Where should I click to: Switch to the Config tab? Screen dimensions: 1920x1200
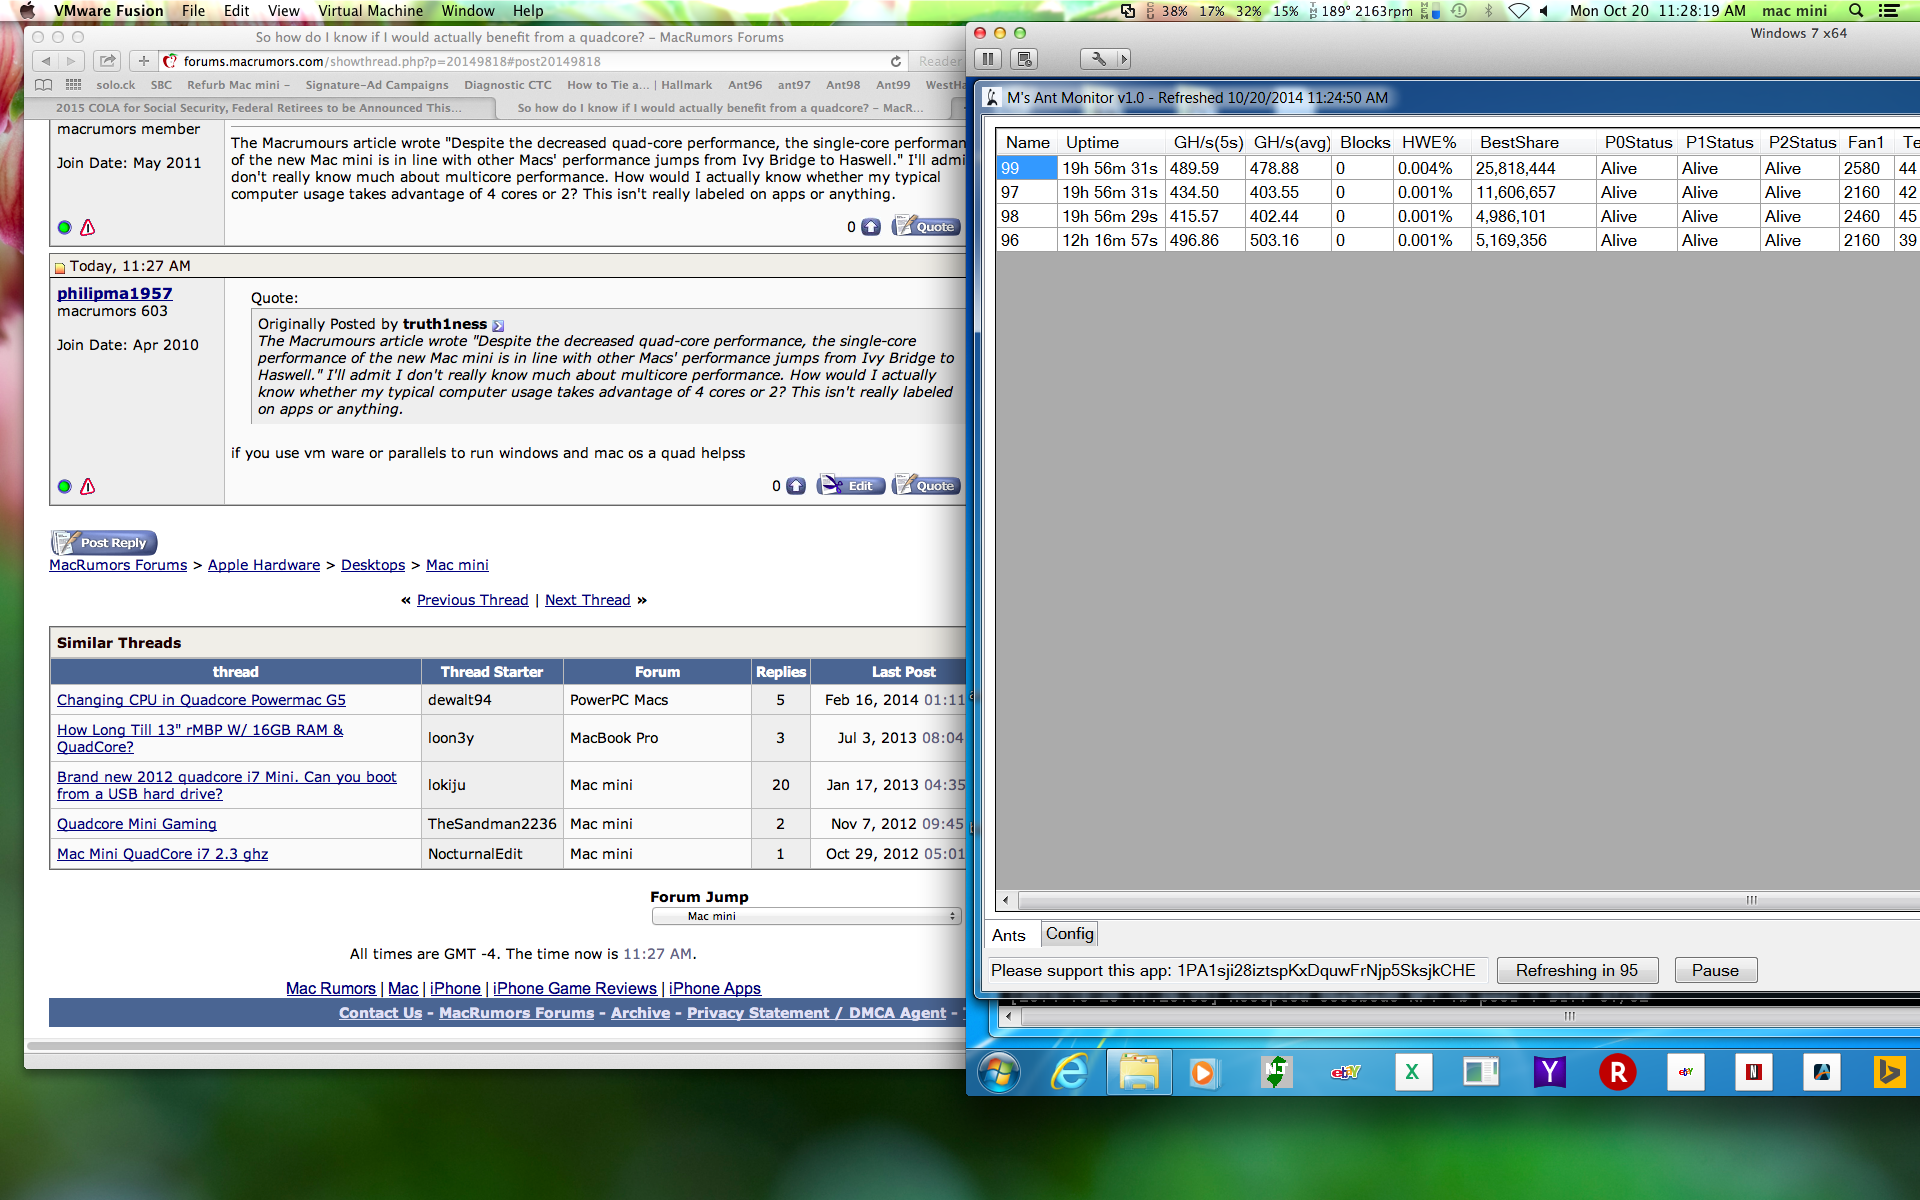click(x=1069, y=934)
